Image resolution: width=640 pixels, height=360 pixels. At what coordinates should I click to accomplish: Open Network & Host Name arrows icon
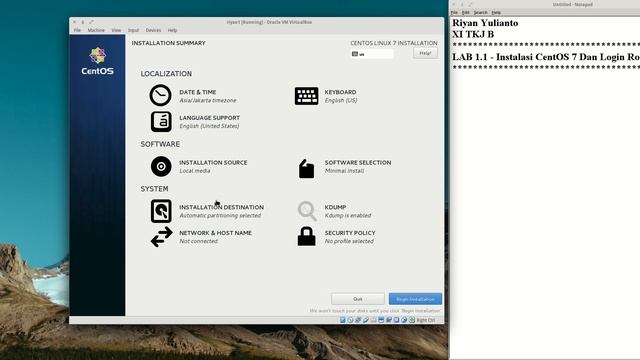click(162, 237)
